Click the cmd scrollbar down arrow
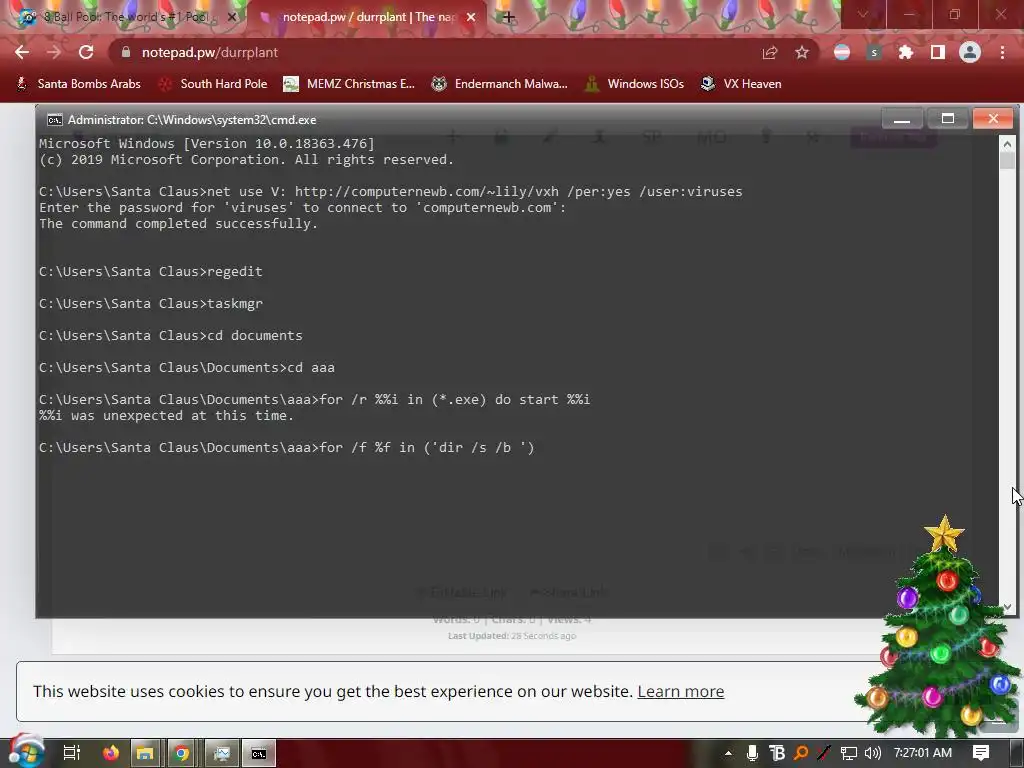The height and width of the screenshot is (768, 1024). (x=1007, y=607)
